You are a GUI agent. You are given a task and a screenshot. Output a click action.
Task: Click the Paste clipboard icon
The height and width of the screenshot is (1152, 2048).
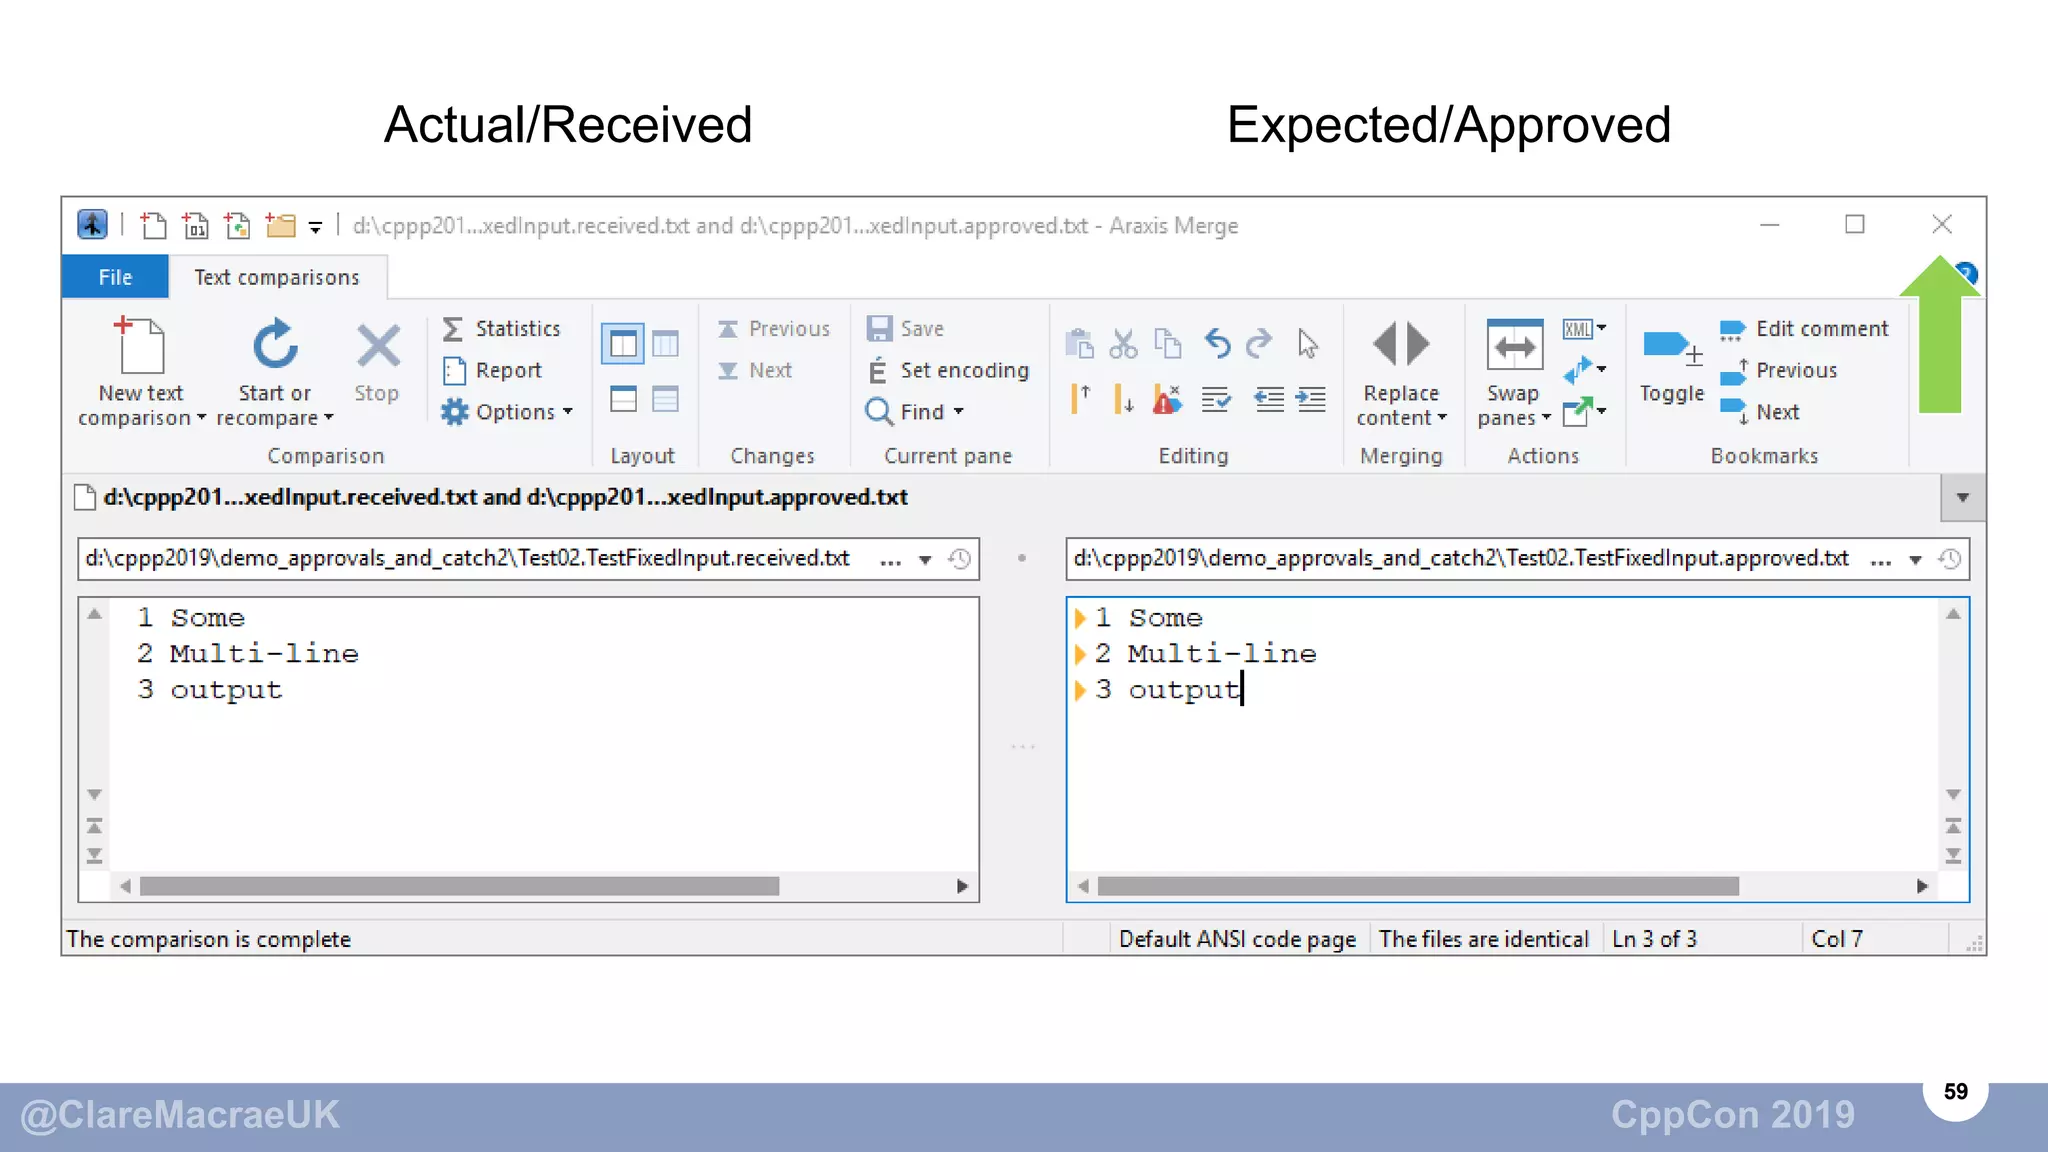click(1079, 343)
